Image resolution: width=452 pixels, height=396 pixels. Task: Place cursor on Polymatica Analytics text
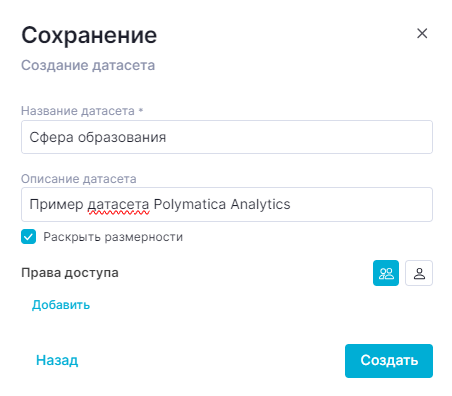(222, 204)
